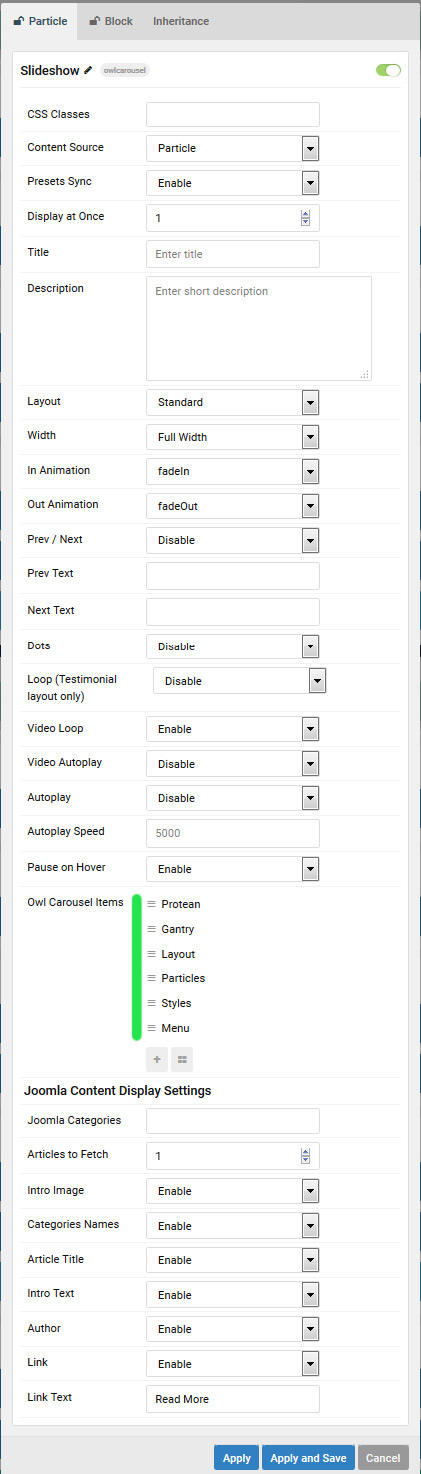
Task: Click the Apply and Save button
Action: 308,1458
